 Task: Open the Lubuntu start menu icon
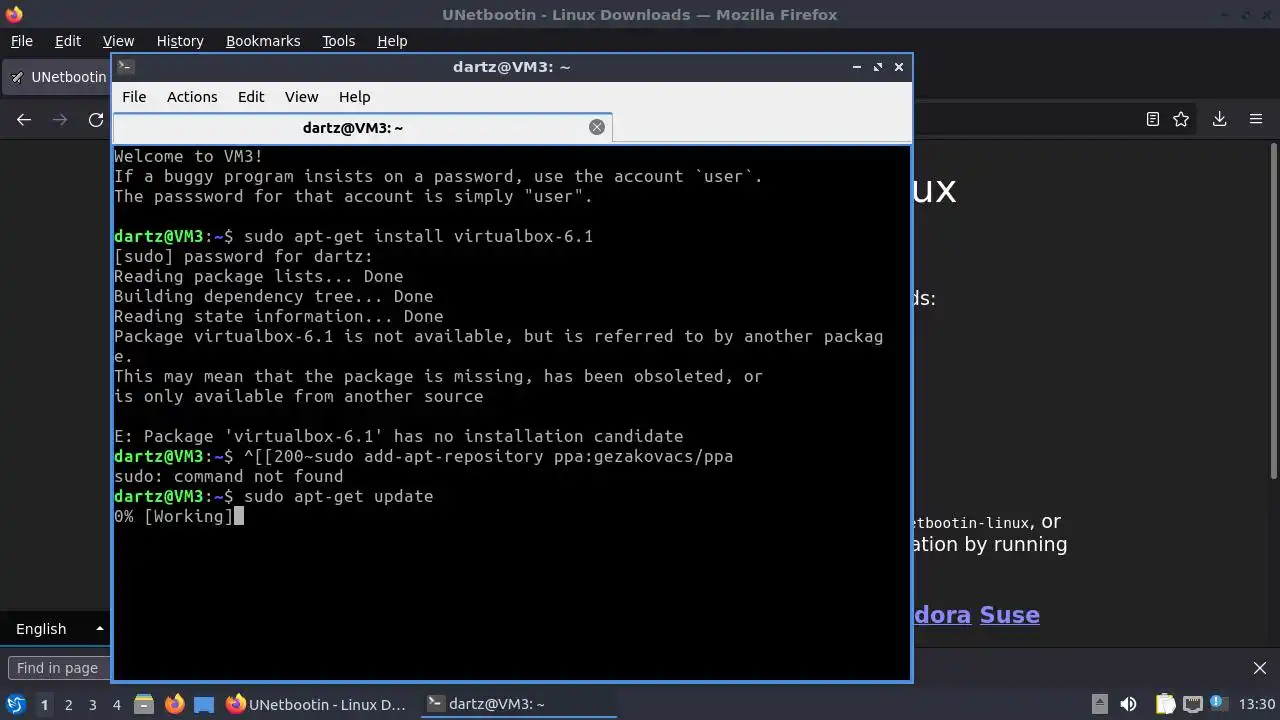[x=15, y=704]
